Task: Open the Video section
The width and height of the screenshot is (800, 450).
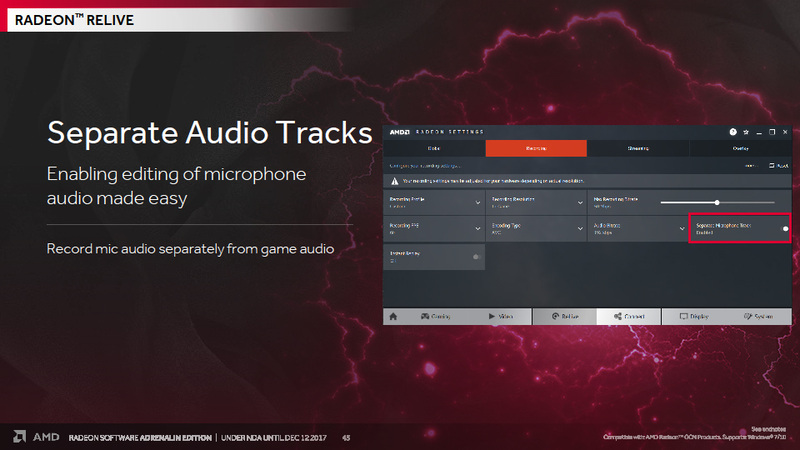Action: pyautogui.click(x=501, y=316)
